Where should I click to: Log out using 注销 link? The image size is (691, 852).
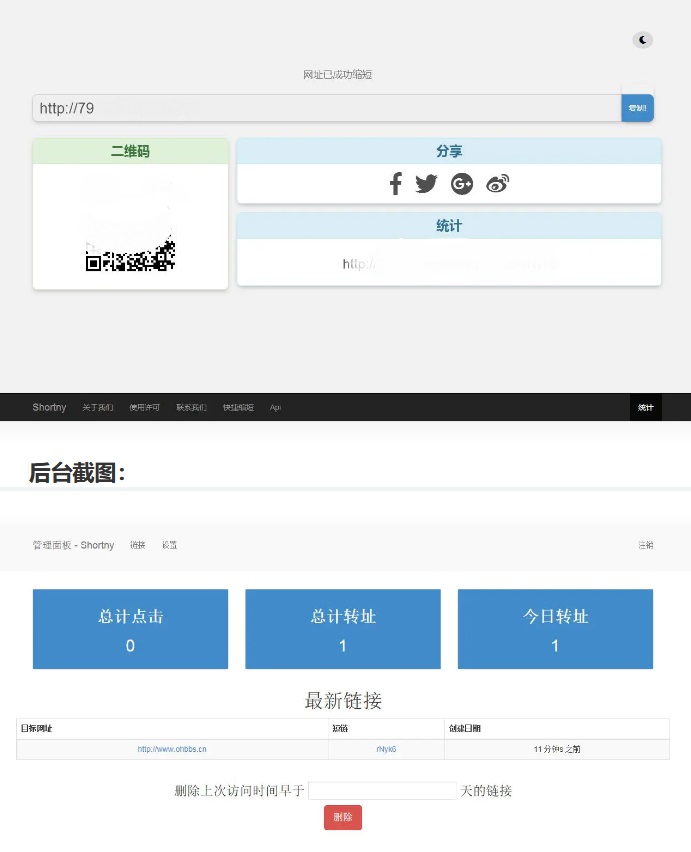point(645,545)
